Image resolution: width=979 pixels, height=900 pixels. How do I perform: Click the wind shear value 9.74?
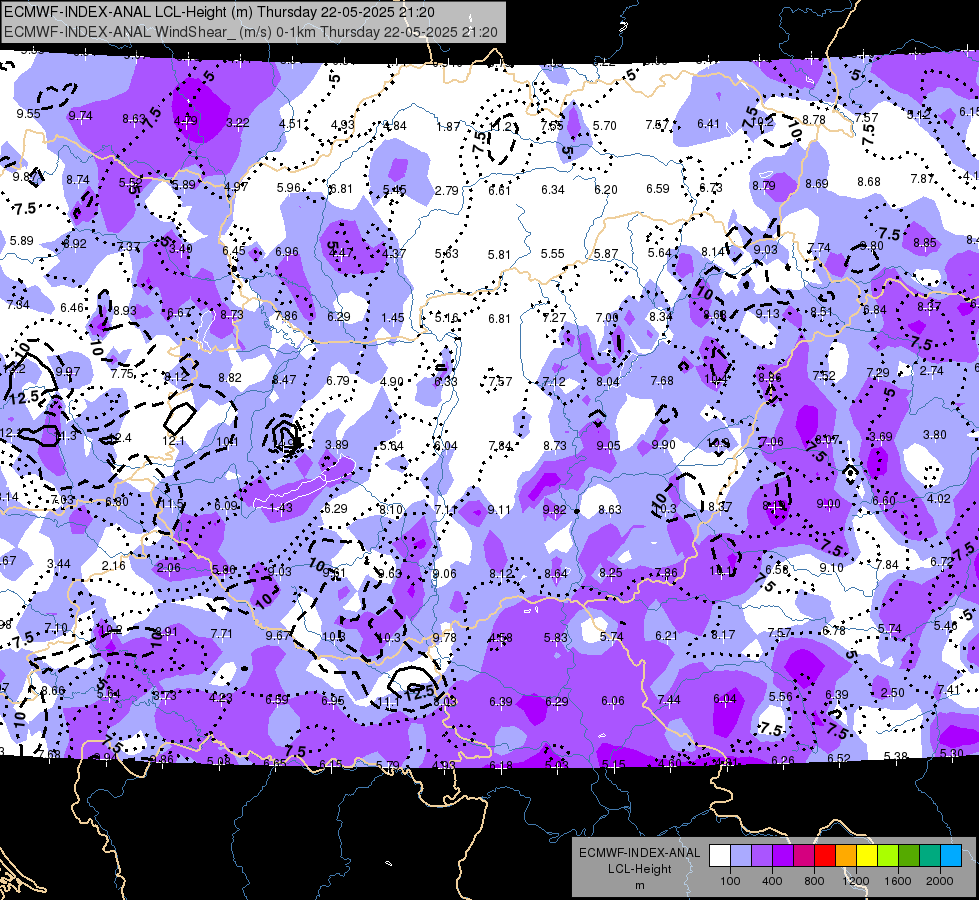[x=81, y=116]
